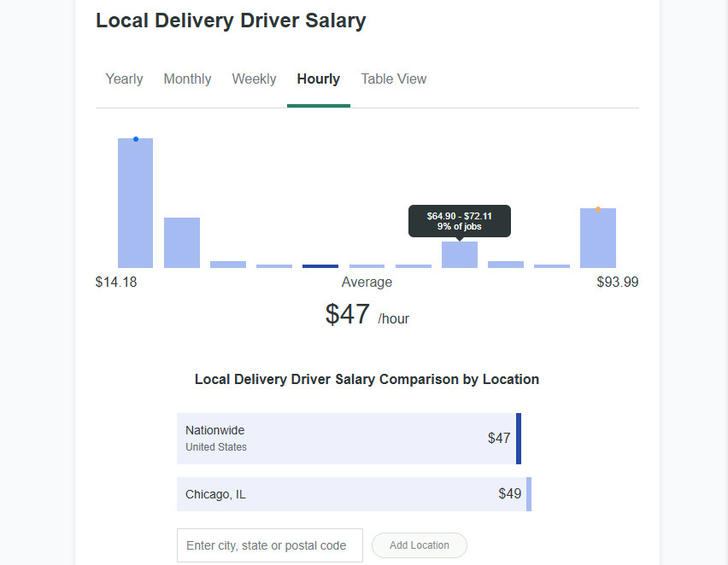Switch to the Weekly salary tab
This screenshot has width=728, height=565.
click(254, 79)
